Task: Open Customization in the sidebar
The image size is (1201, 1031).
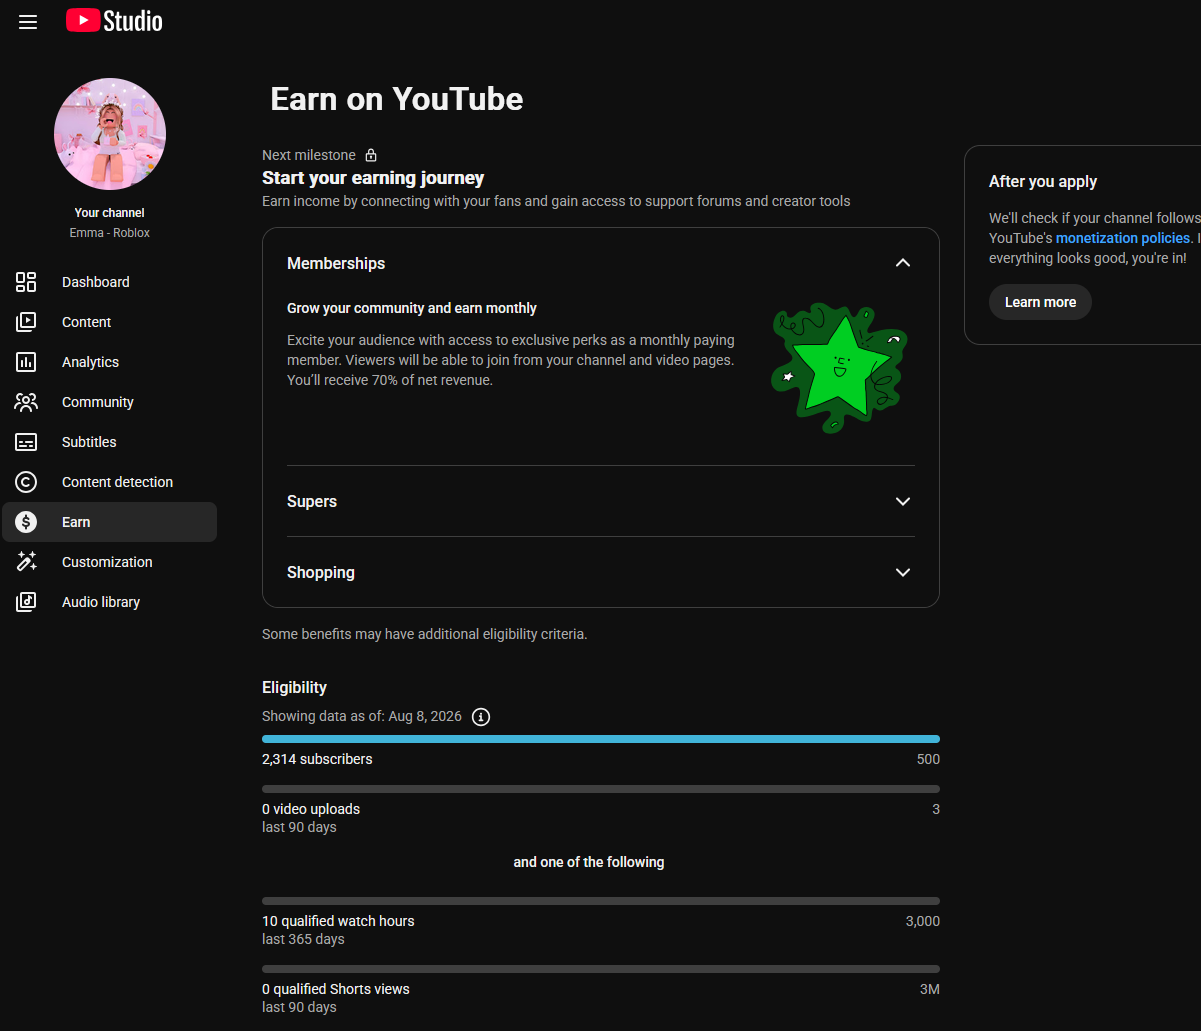Action: (110, 562)
